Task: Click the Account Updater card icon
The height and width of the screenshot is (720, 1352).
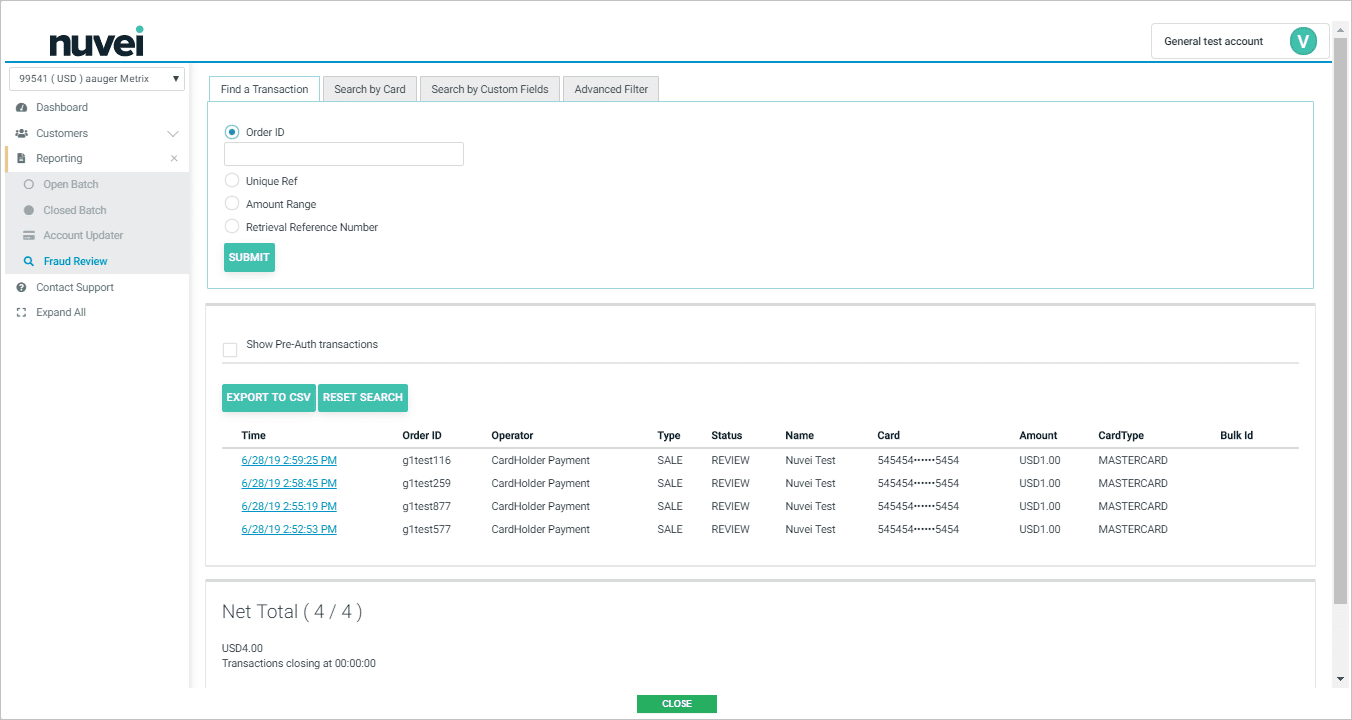Action: click(29, 236)
